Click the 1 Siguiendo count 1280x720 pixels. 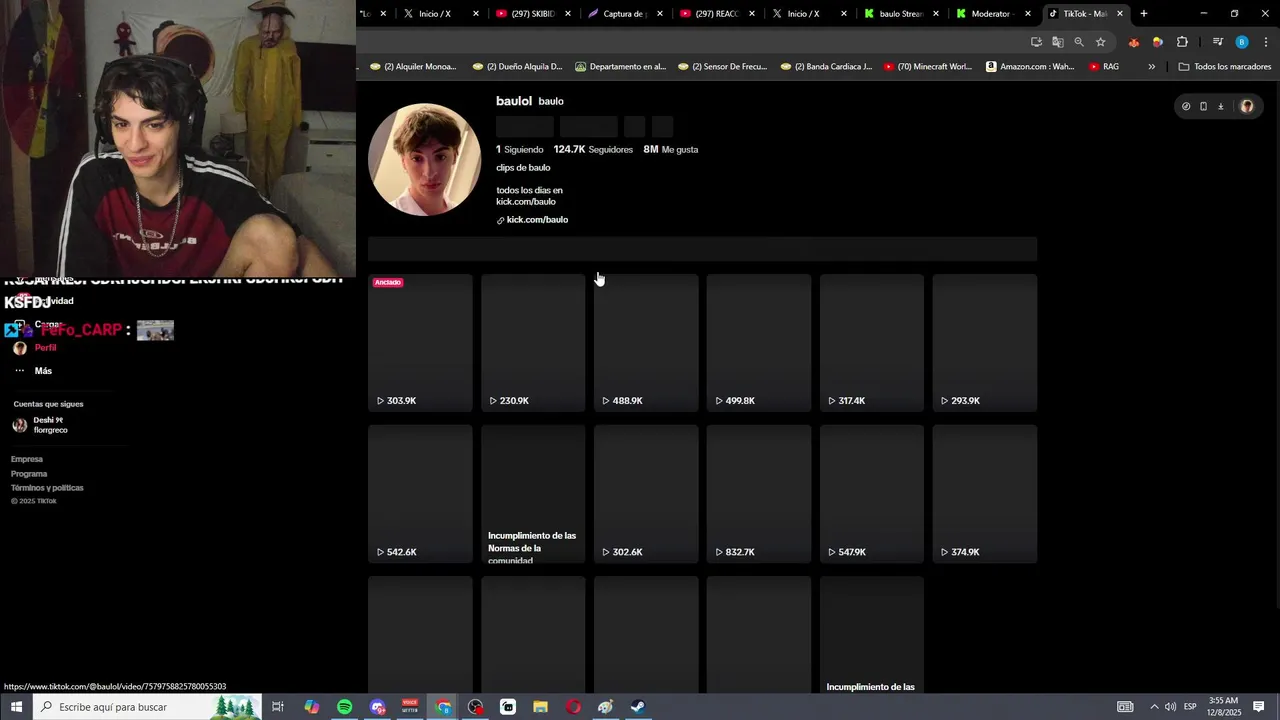click(520, 149)
